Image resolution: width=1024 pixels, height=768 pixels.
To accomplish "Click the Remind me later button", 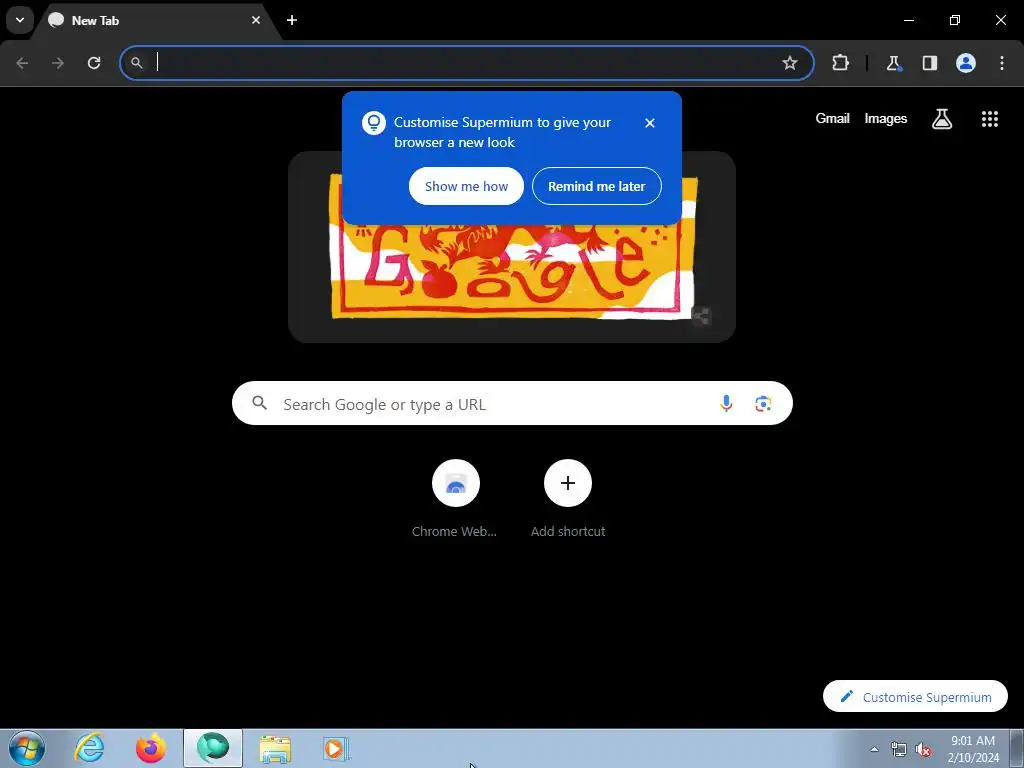I will pyautogui.click(x=597, y=186).
